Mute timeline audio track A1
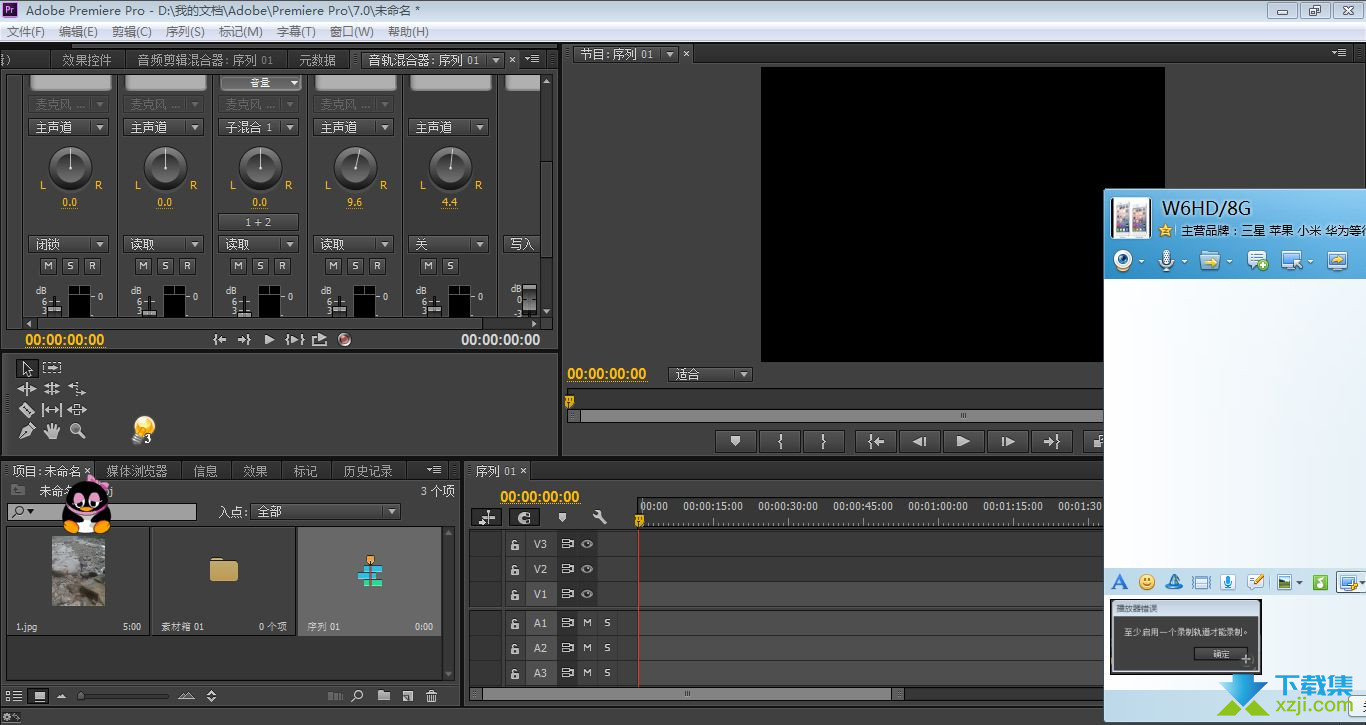Viewport: 1366px width, 725px height. pos(587,623)
